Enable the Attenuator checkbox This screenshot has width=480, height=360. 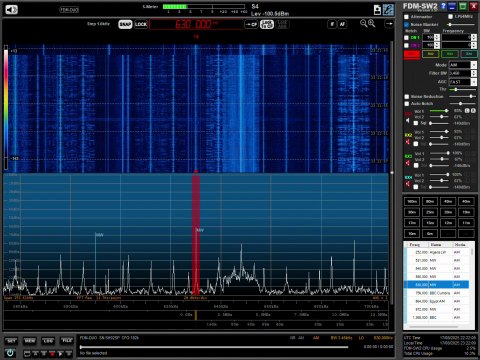pyautogui.click(x=406, y=17)
